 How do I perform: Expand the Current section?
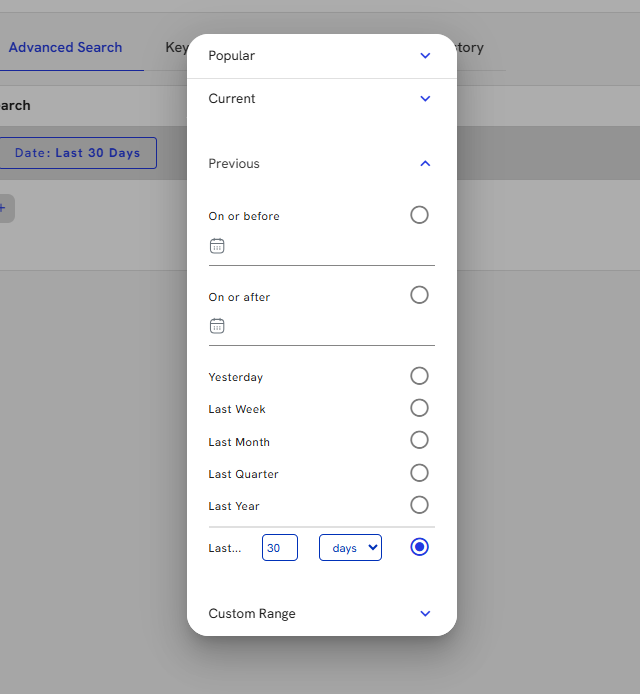pos(425,99)
